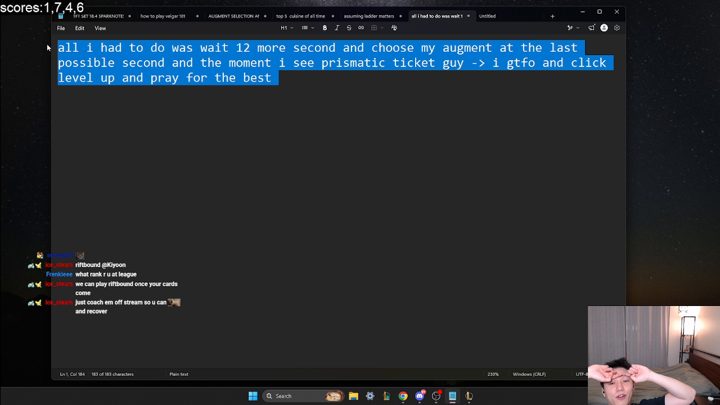Switch to 'top 5 cuisine of all time' tab
This screenshot has height=405, width=720.
point(300,16)
